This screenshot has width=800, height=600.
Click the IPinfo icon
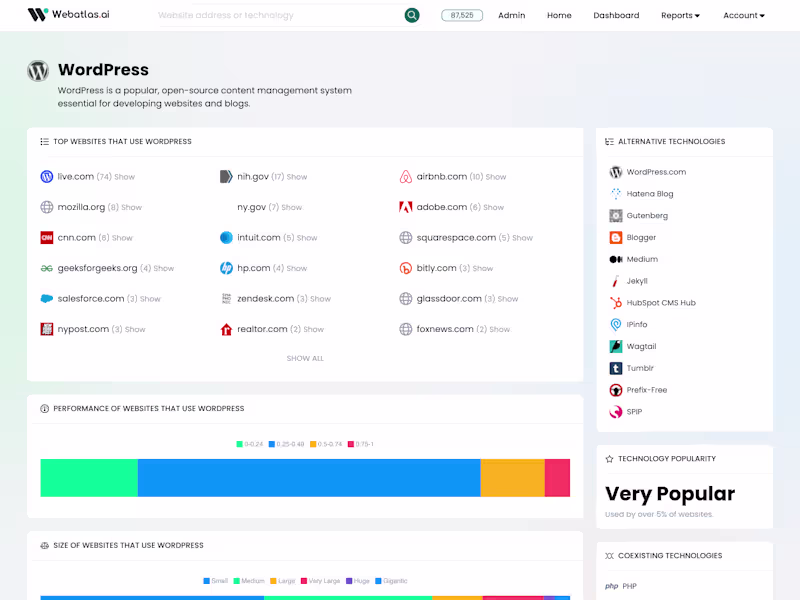pos(616,324)
